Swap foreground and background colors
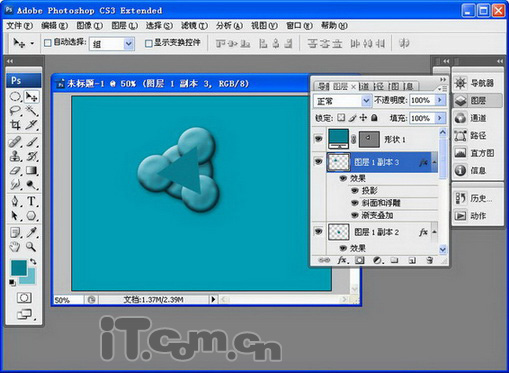 [x=33, y=262]
